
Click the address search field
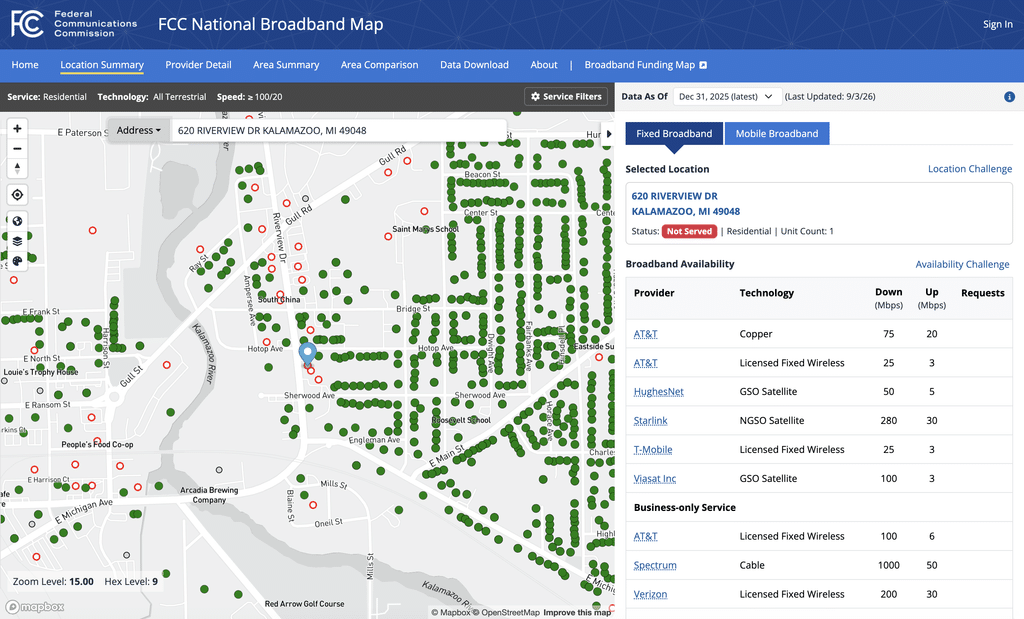pyautogui.click(x=338, y=131)
